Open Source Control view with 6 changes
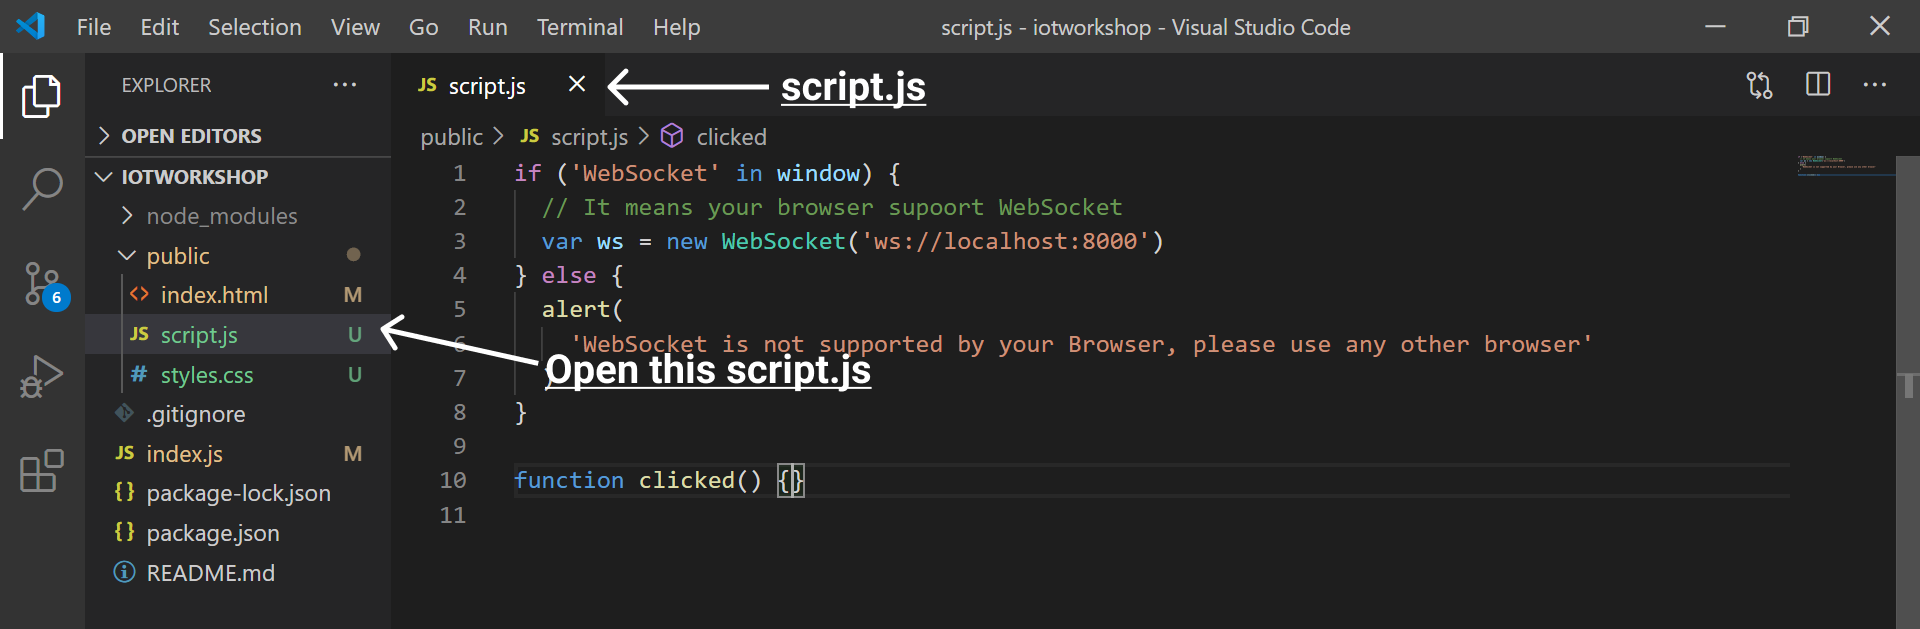 click(x=44, y=285)
